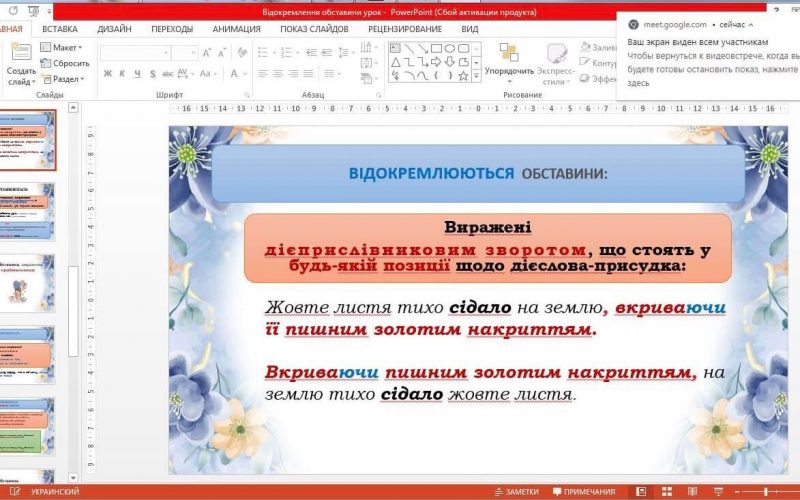Open the Layout (Макет) dropdown
This screenshot has width=800, height=500.
tap(66, 47)
